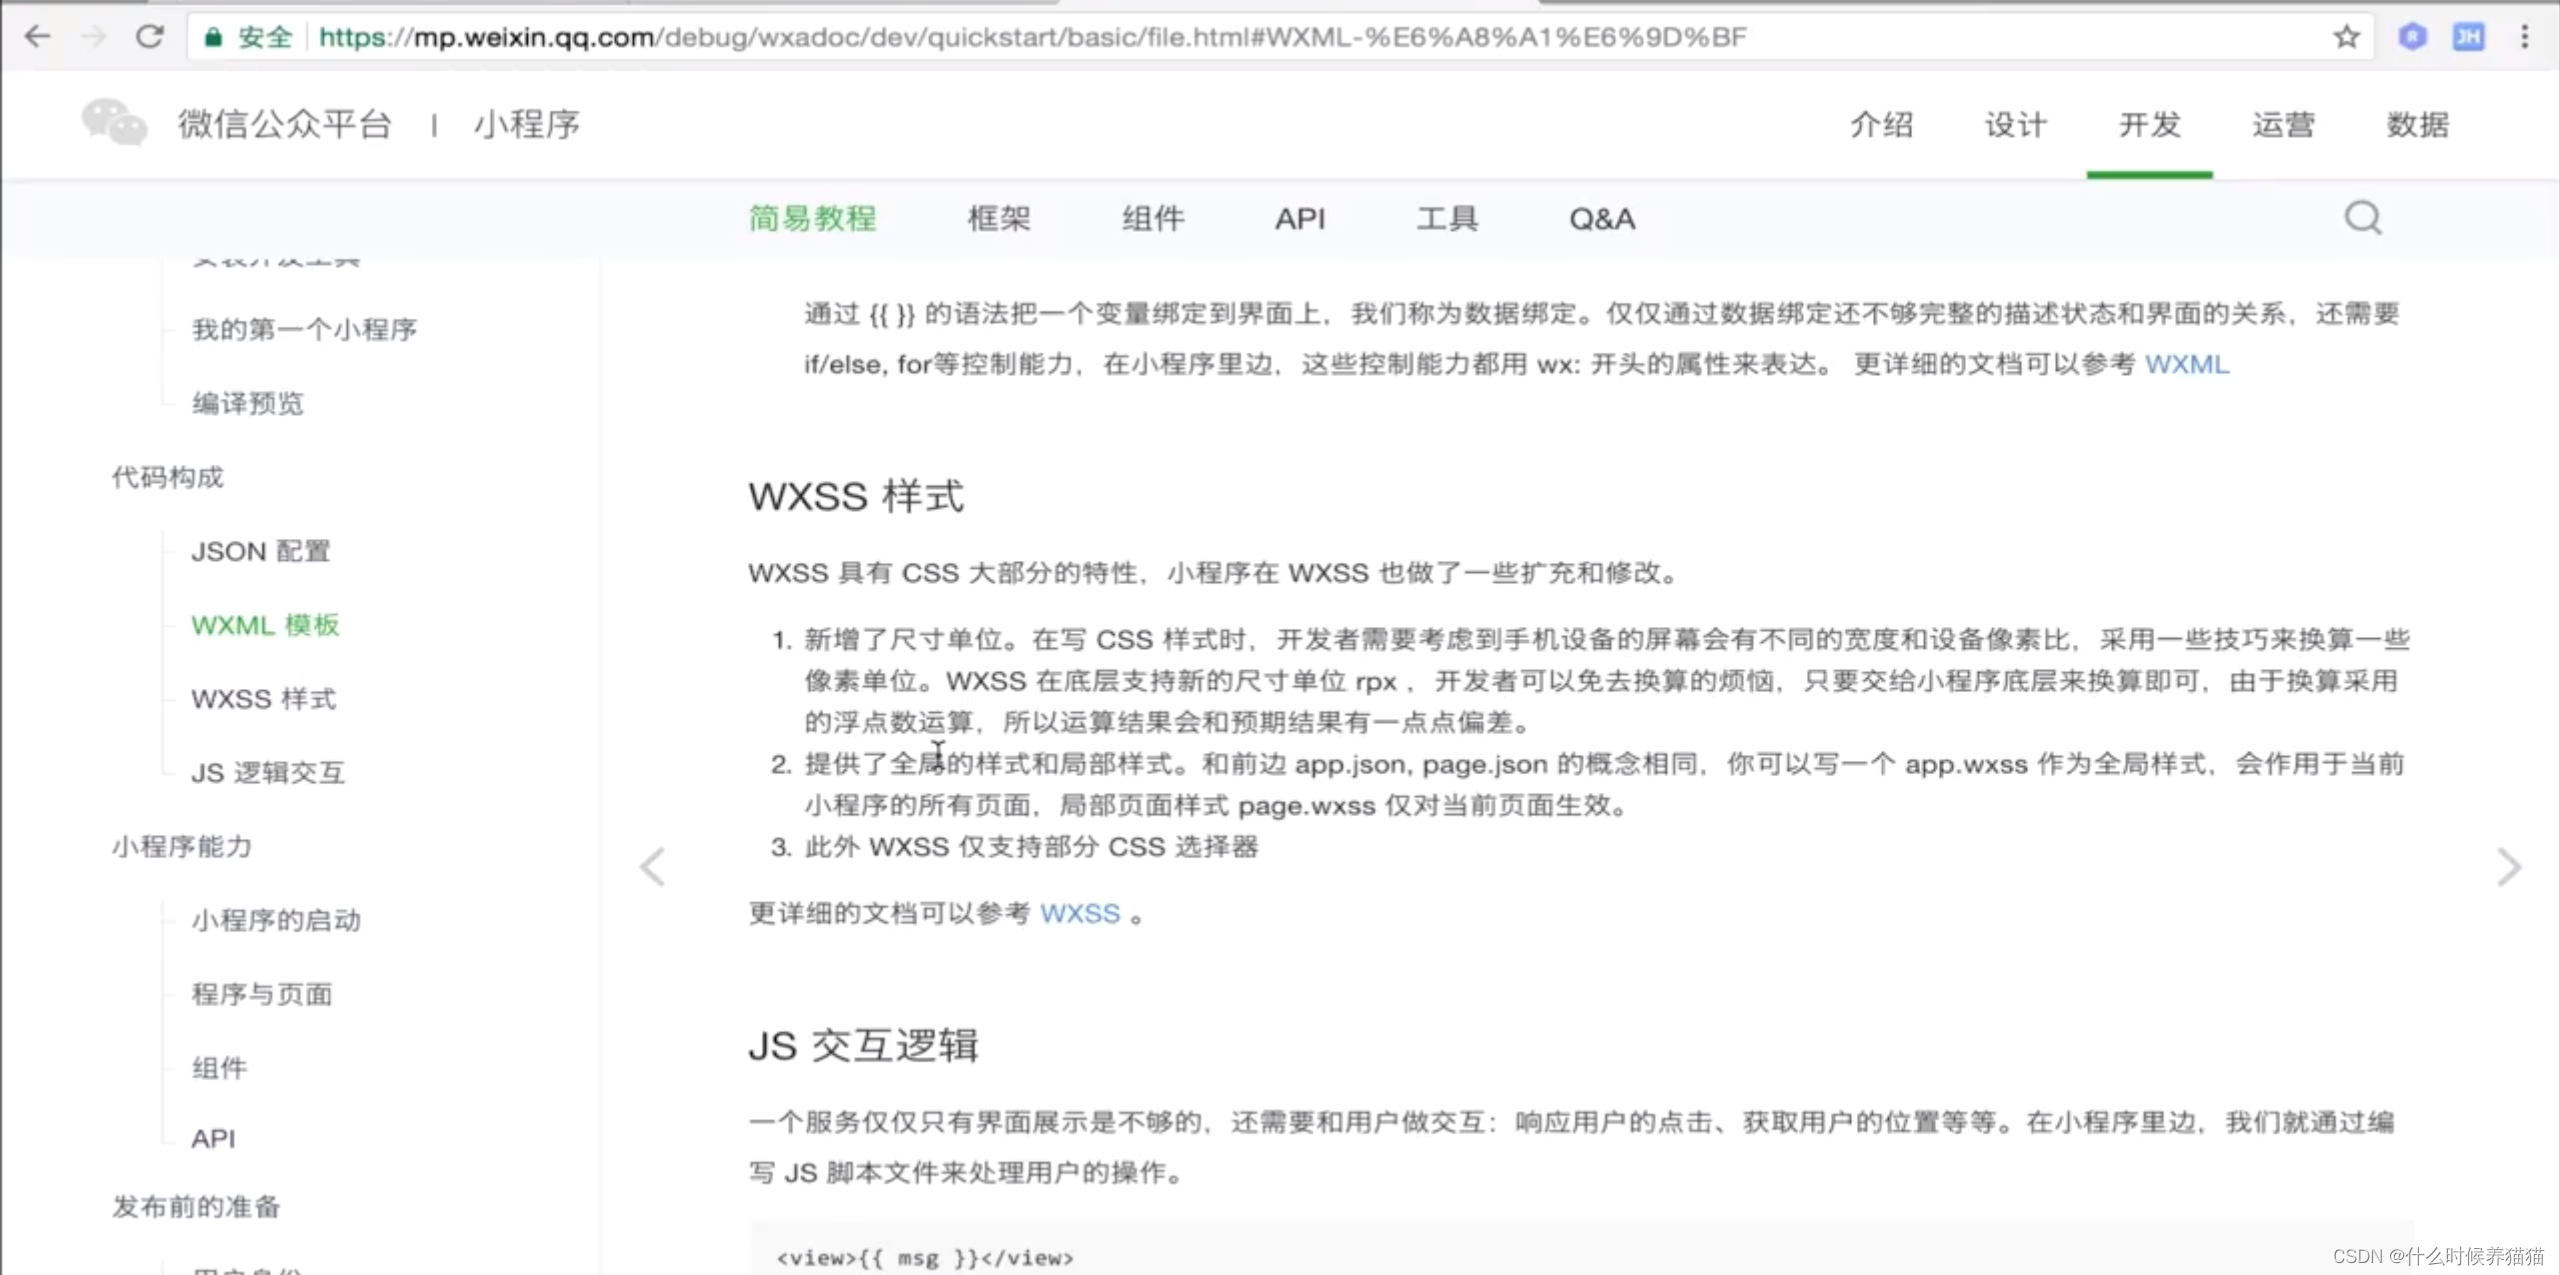Open API in sidebar list
The image size is (2560, 1275).
(x=213, y=1138)
